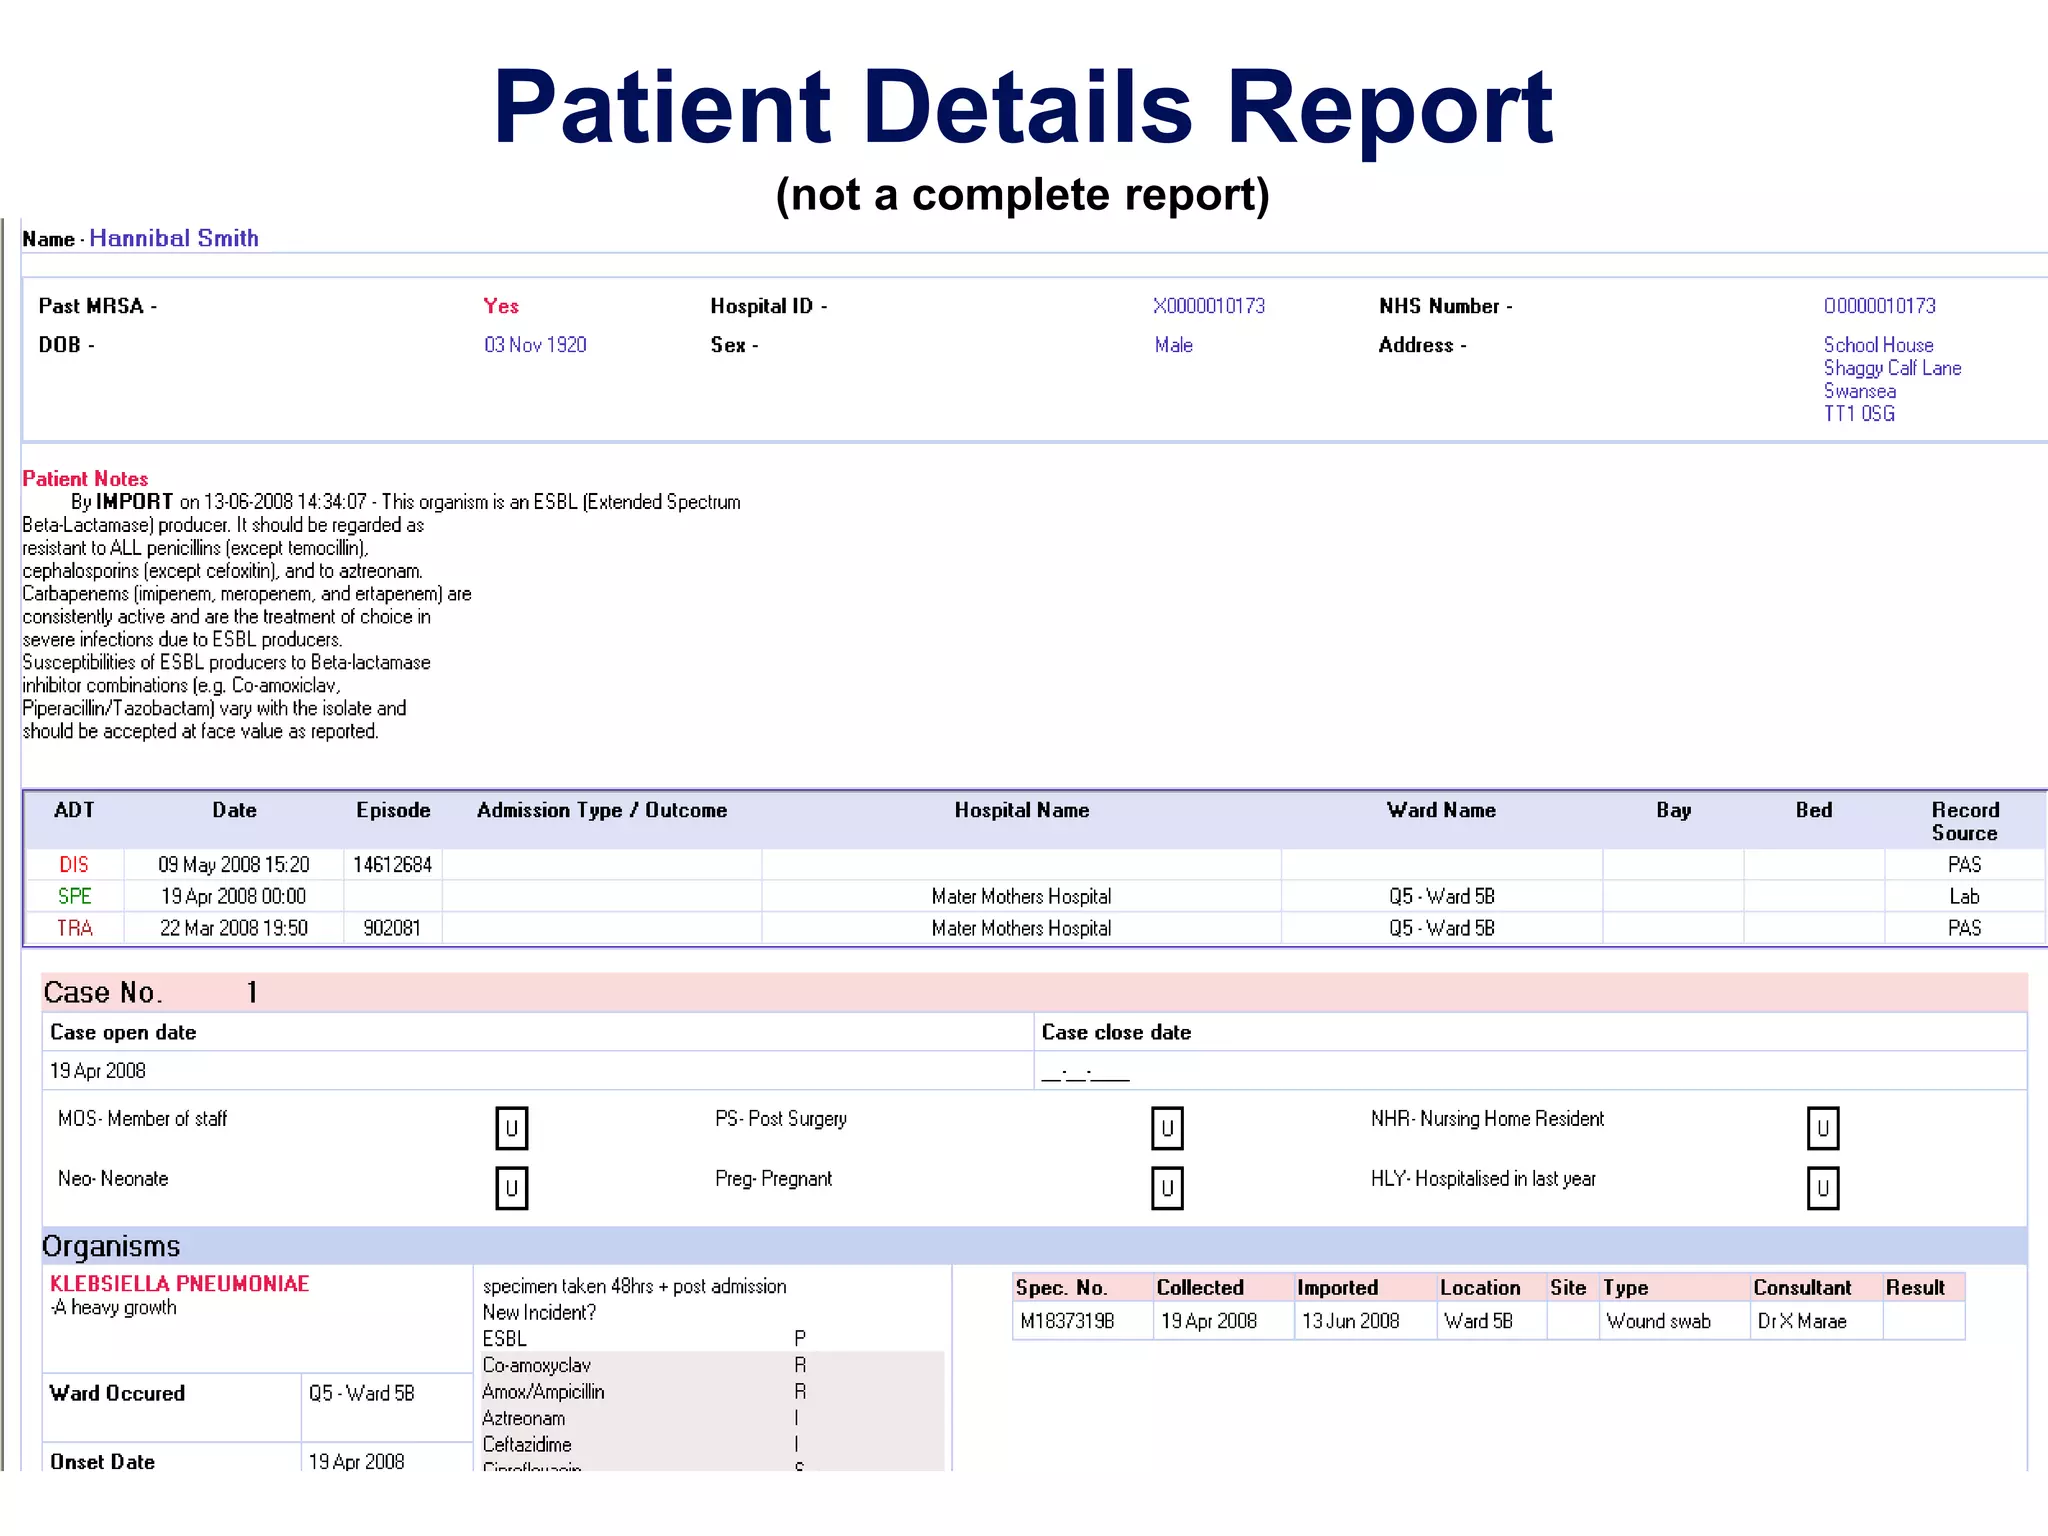This screenshot has width=2048, height=1536.
Task: Toggle the Preg Pregnant checkbox
Action: tap(1167, 1188)
